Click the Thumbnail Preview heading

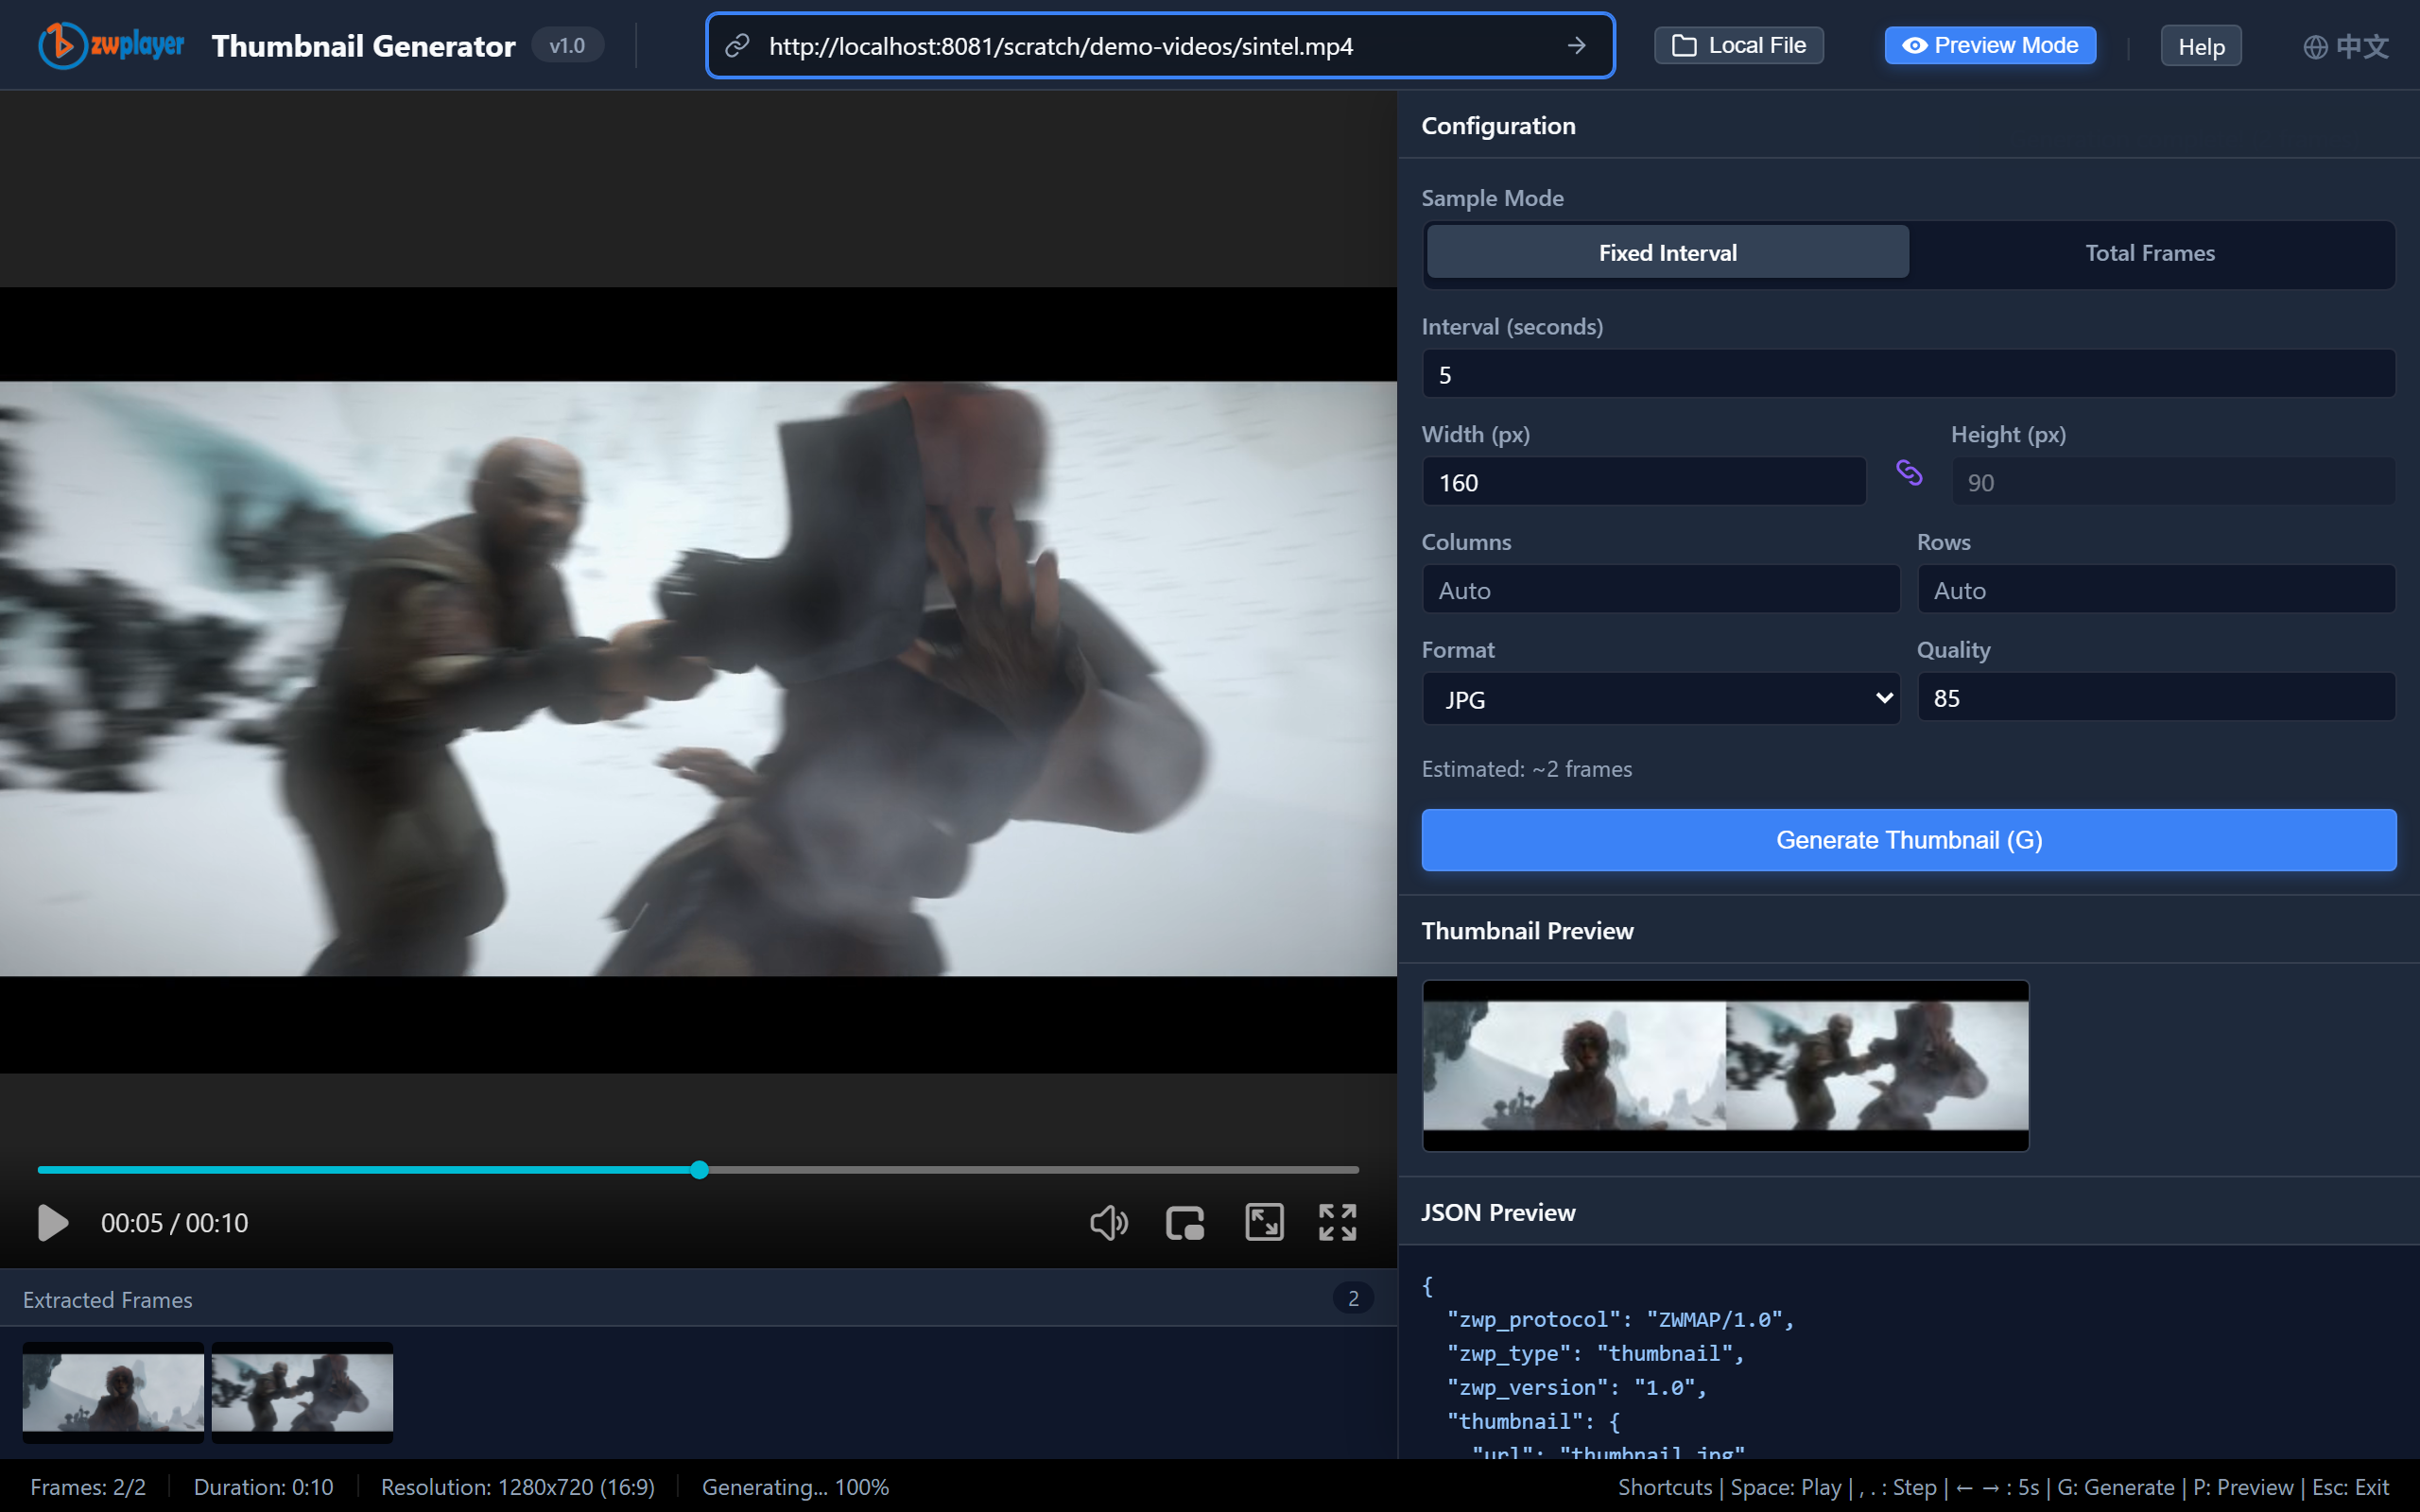pyautogui.click(x=1527, y=931)
